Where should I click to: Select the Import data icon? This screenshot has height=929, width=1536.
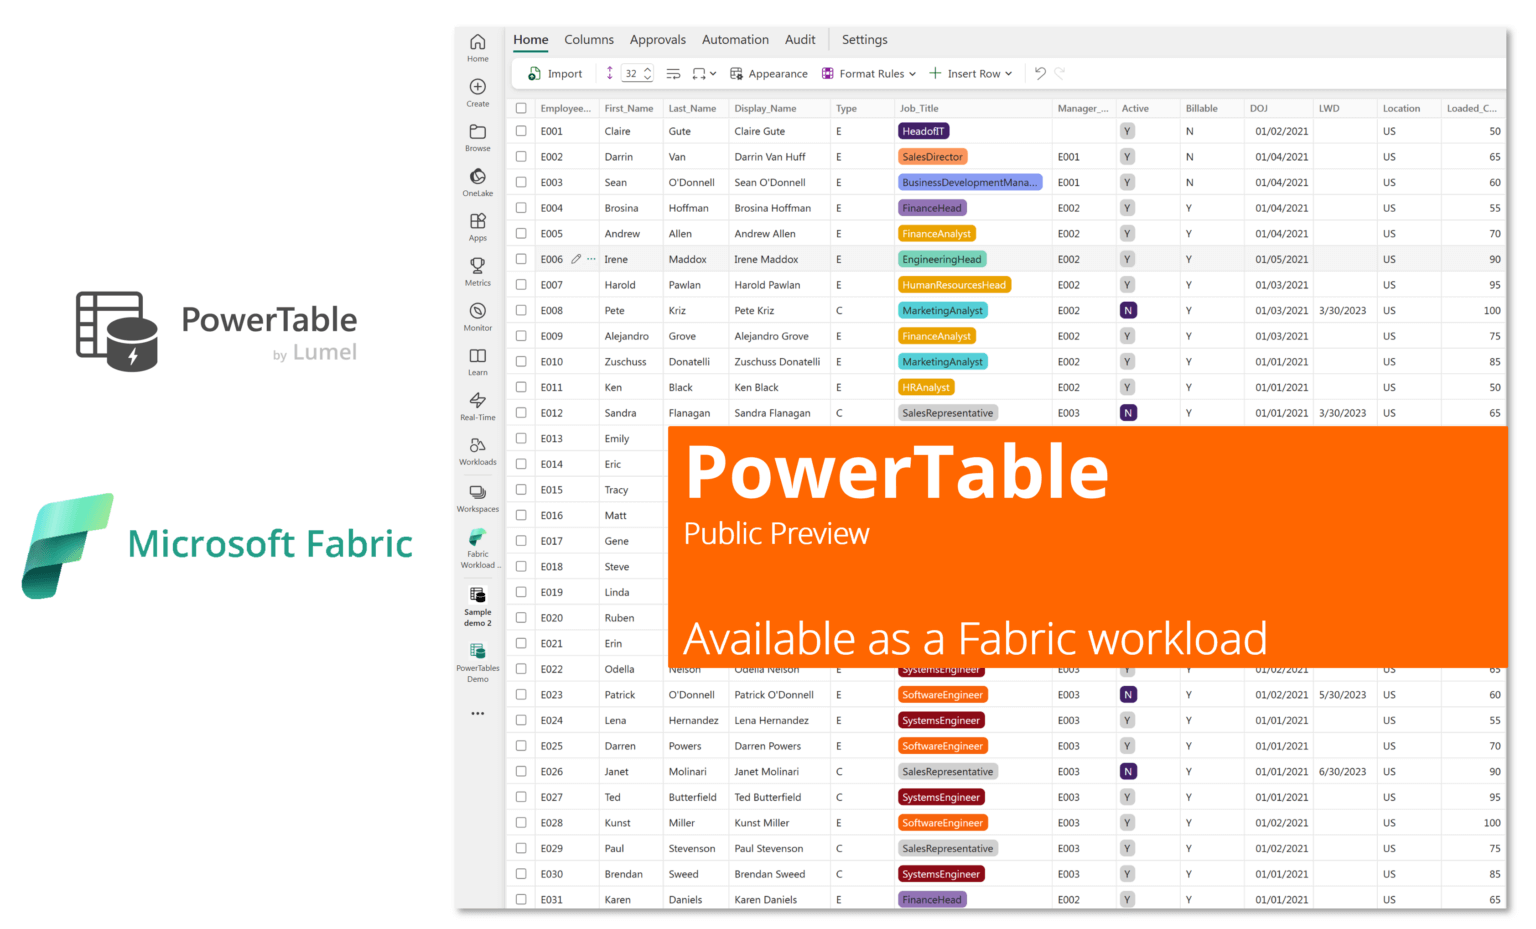point(533,73)
